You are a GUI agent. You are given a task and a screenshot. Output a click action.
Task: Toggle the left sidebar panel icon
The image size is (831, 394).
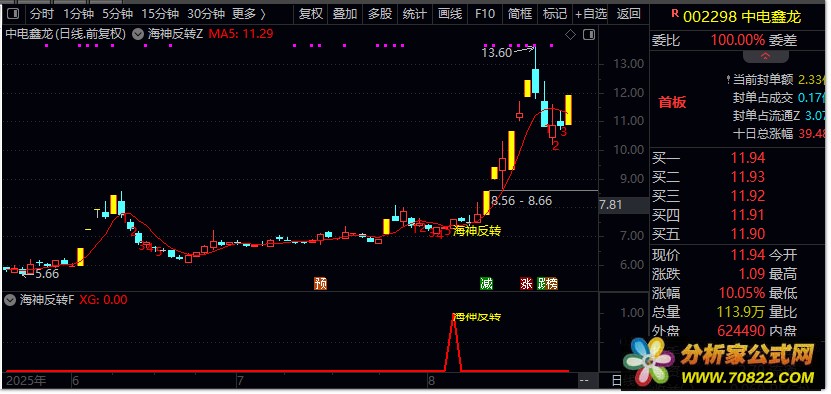[14, 13]
